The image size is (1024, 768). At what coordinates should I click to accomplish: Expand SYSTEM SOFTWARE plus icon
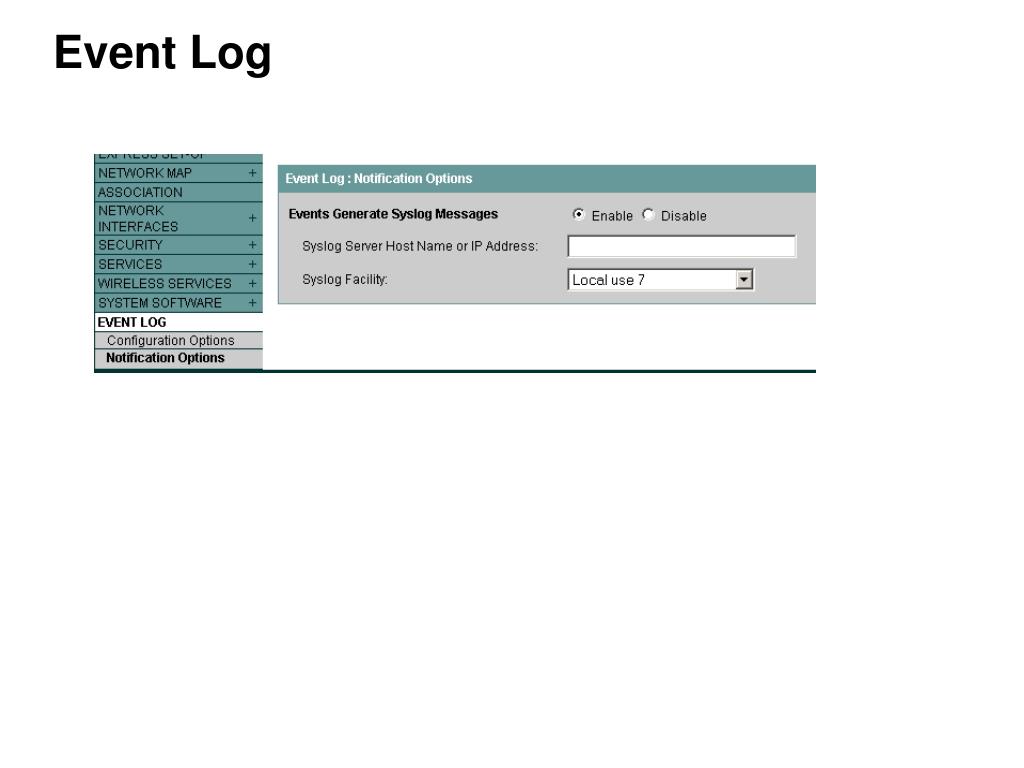[x=252, y=303]
